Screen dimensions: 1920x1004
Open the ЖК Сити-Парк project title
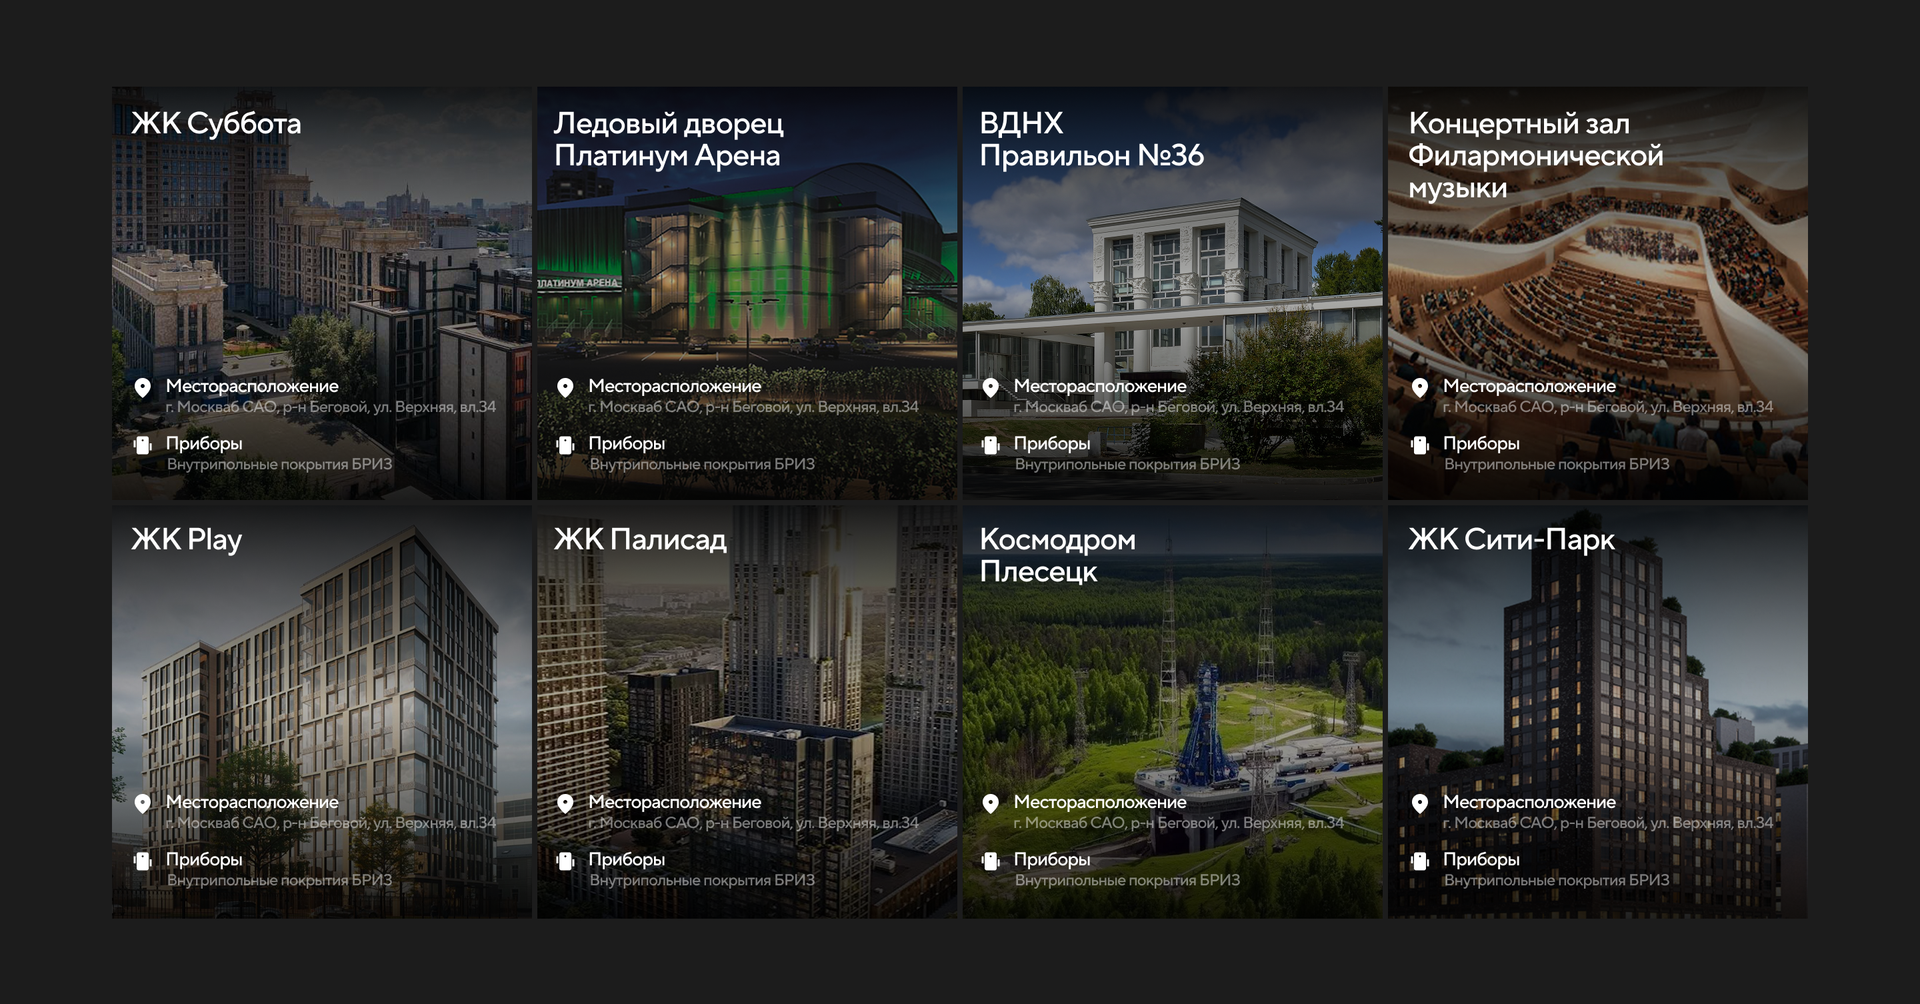(1512, 540)
